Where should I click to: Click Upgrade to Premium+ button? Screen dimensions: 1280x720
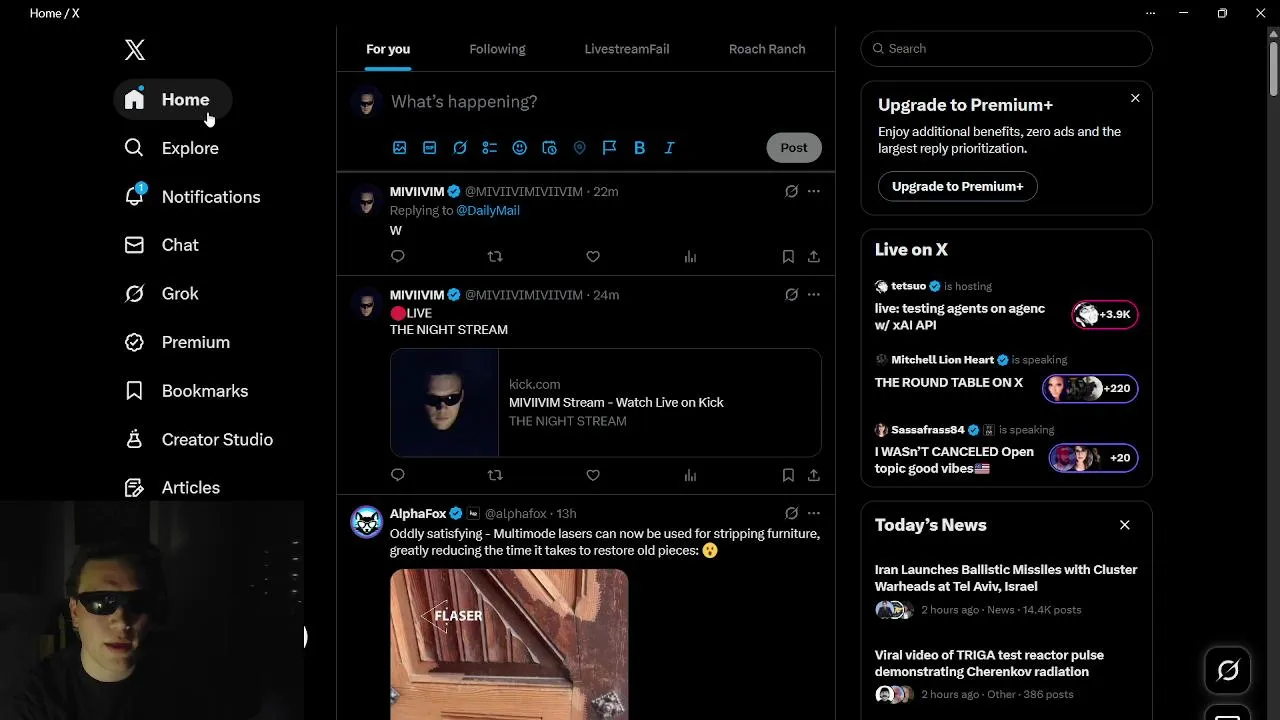pyautogui.click(x=958, y=186)
